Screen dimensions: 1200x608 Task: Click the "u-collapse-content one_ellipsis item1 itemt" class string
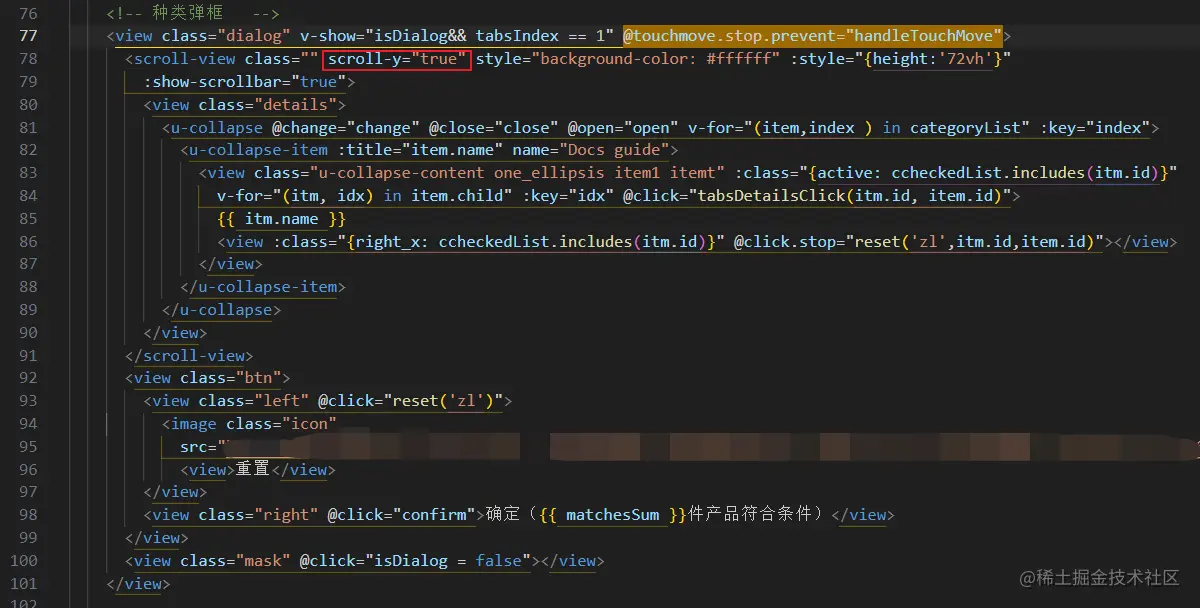(519, 173)
